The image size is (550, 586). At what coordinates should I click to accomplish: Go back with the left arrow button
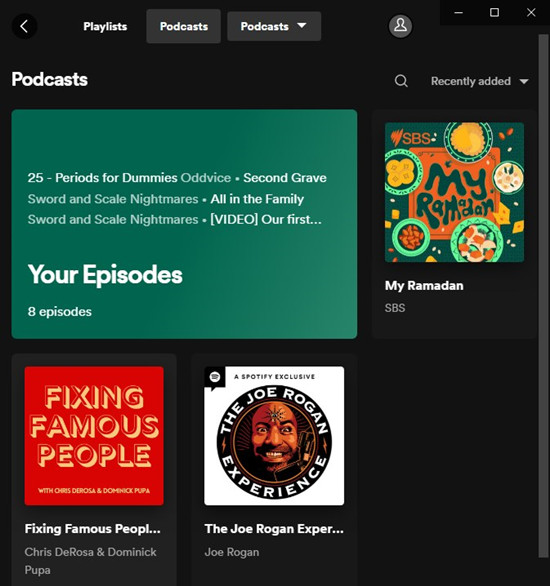pos(24,26)
